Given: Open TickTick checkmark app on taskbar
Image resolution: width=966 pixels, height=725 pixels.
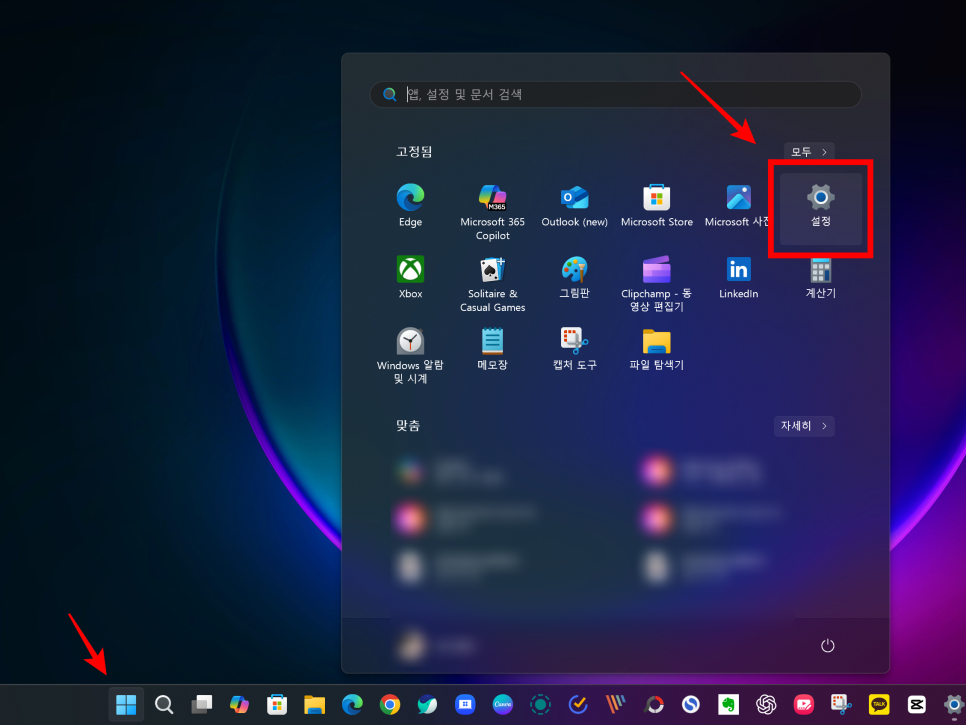Looking at the screenshot, I should pos(578,704).
